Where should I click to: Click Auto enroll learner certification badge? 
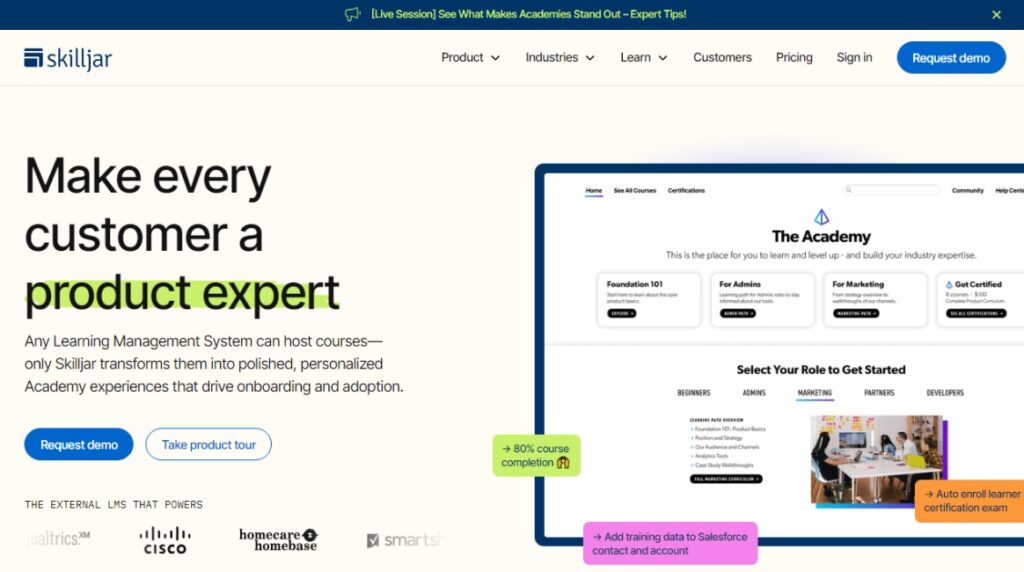970,501
